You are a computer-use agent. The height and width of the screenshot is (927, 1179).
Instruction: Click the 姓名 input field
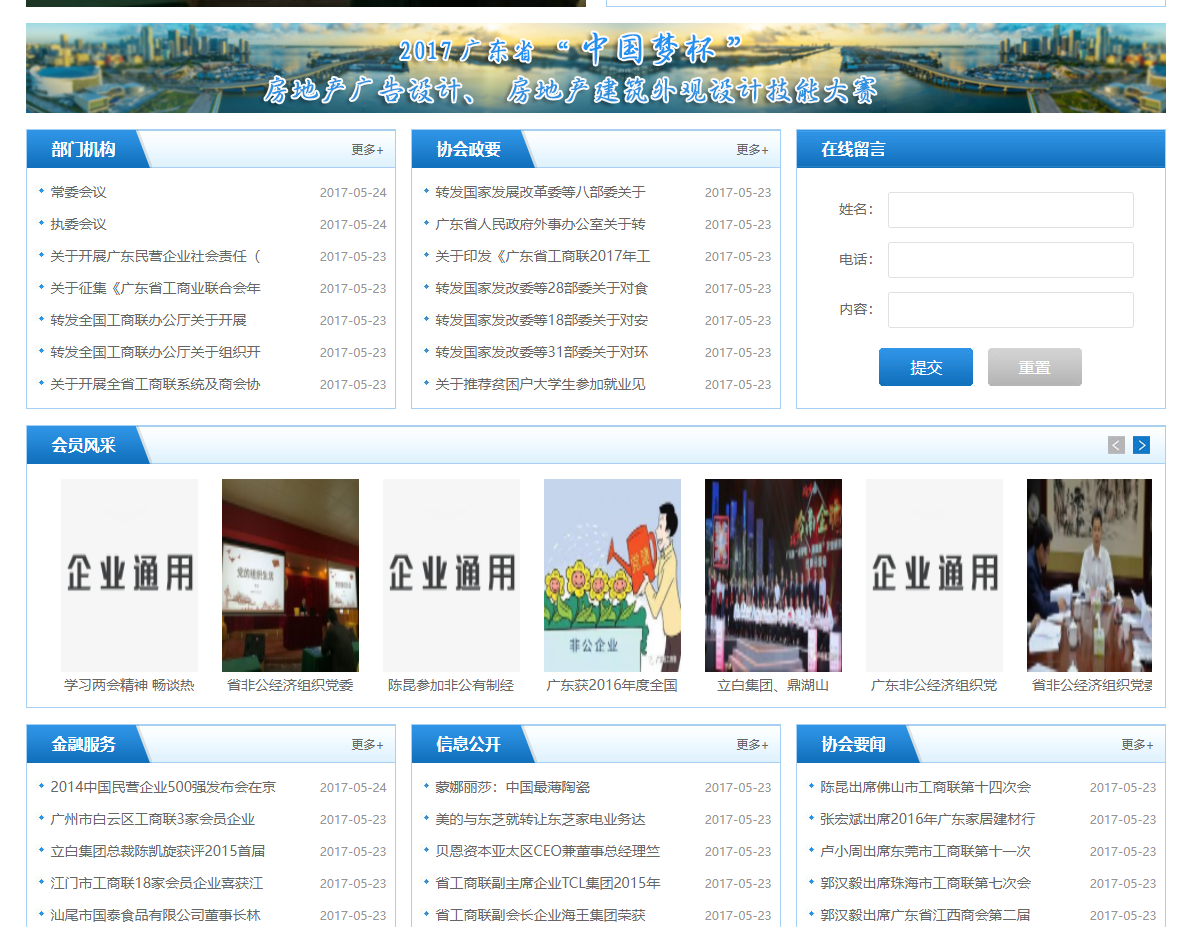click(x=1010, y=210)
